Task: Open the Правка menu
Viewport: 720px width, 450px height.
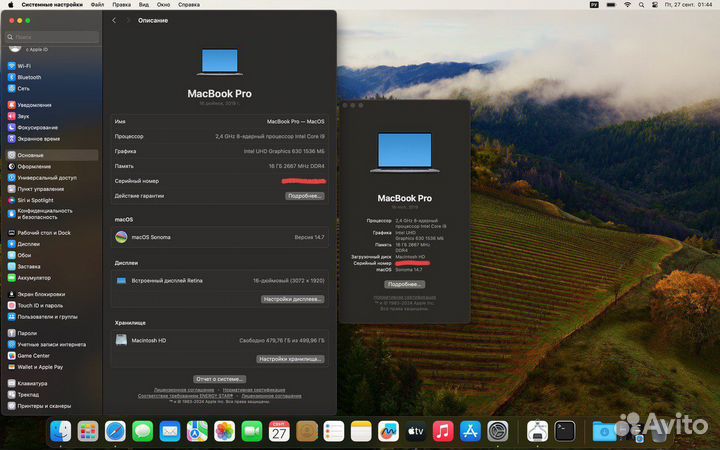Action: (x=122, y=5)
